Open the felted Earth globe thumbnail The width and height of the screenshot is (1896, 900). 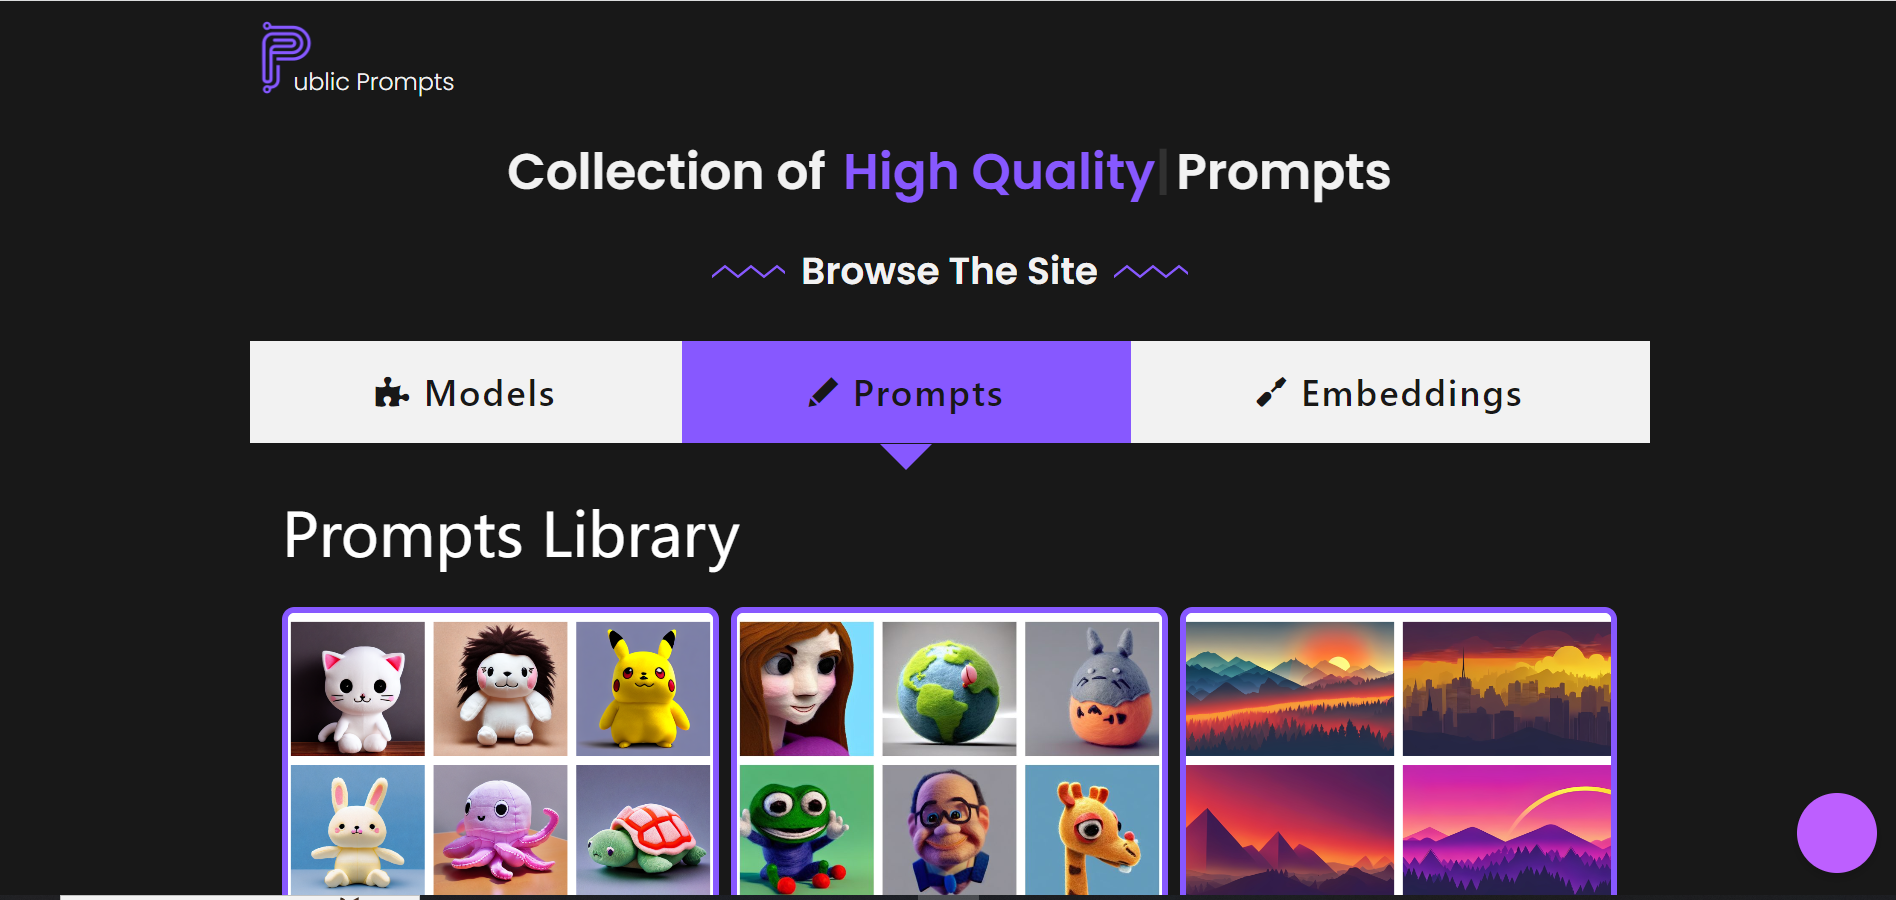949,689
